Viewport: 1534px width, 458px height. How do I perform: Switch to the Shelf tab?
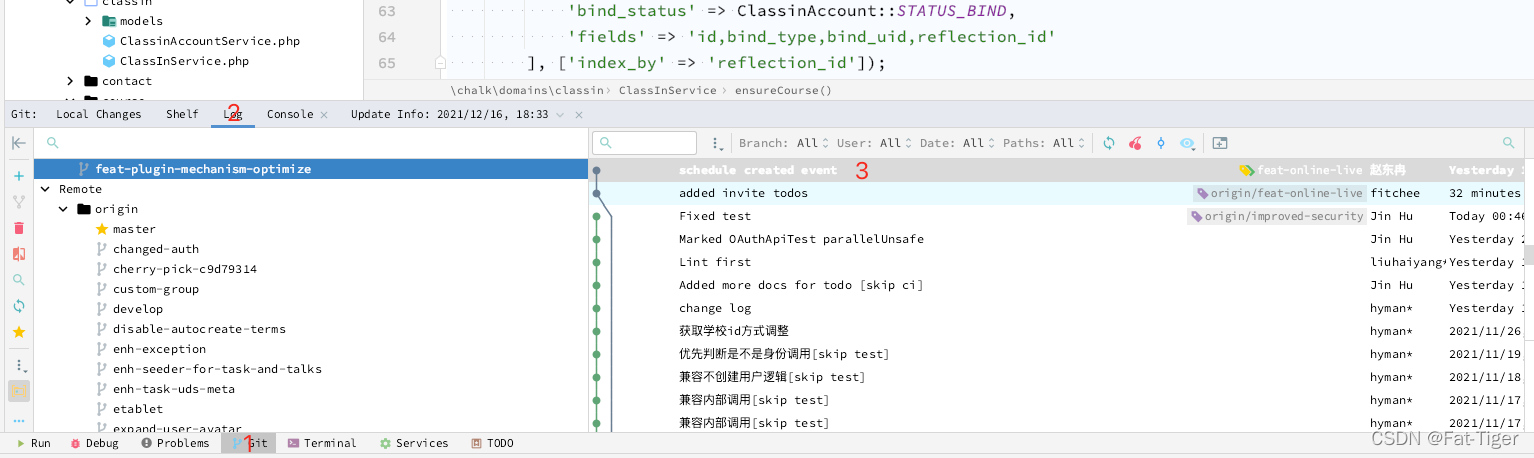[x=182, y=114]
